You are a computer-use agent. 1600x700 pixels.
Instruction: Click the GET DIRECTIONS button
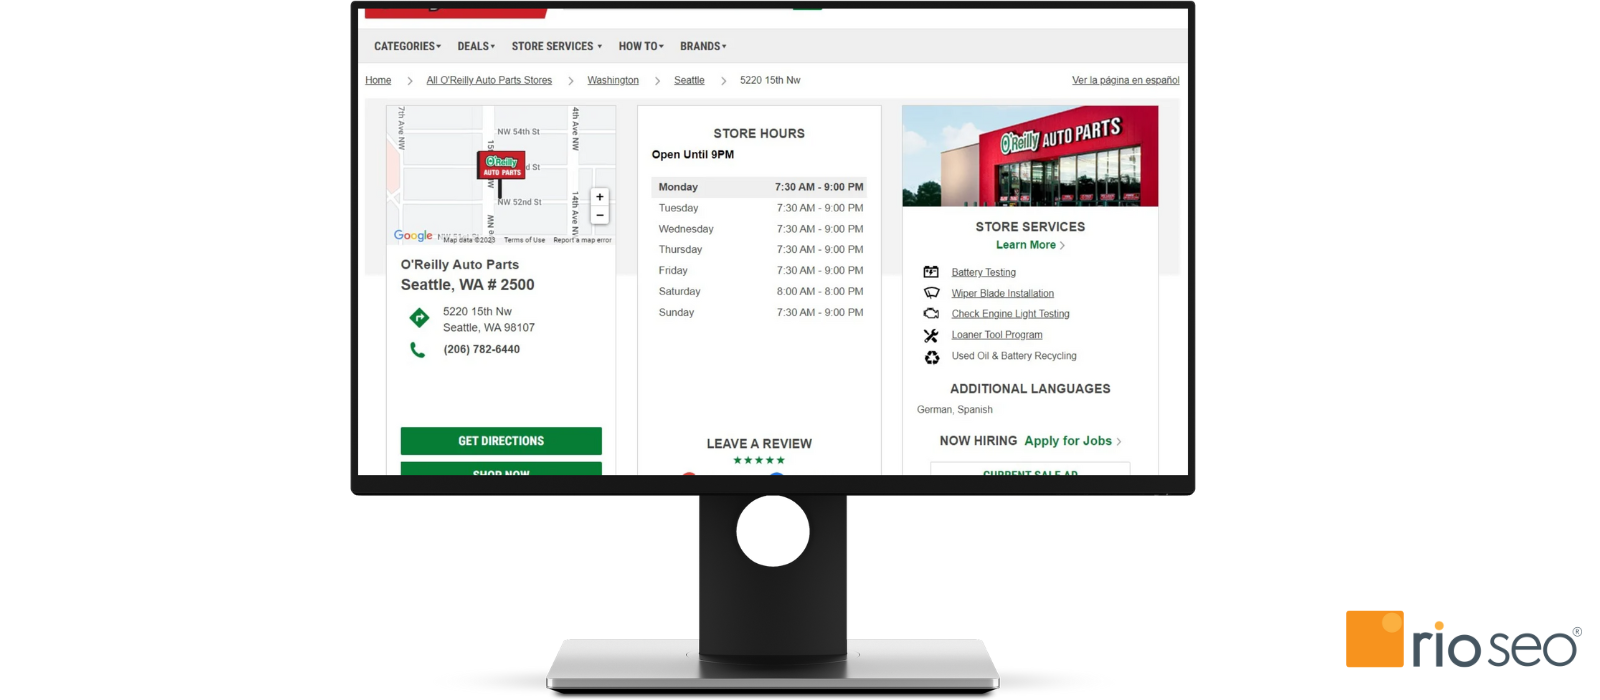(501, 441)
